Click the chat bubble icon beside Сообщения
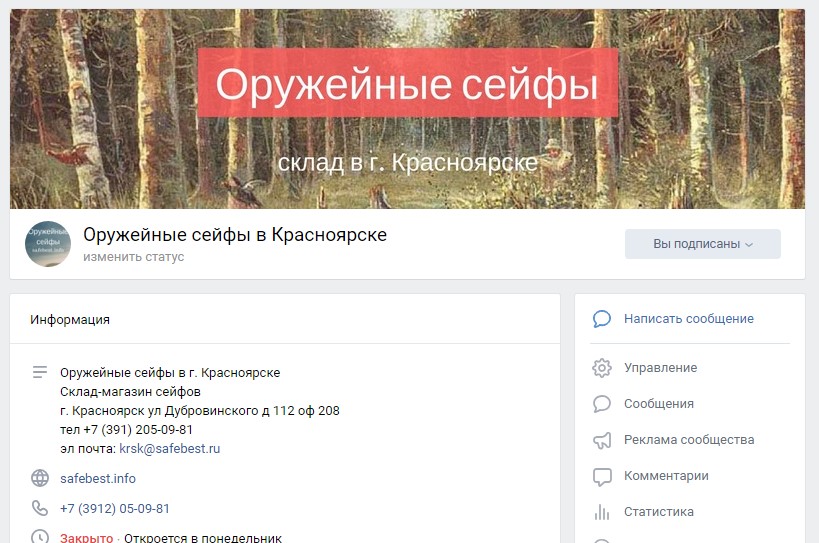Viewport: 819px width, 543px height. click(x=602, y=404)
